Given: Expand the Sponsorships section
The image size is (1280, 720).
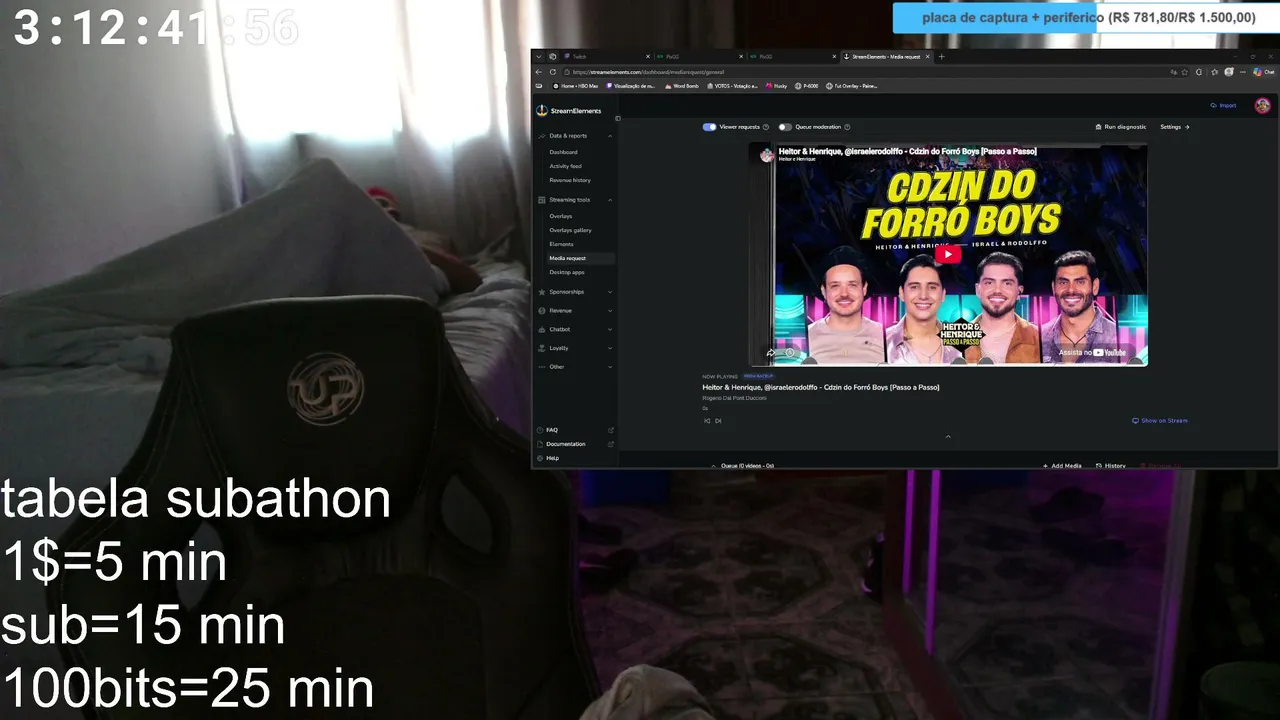Looking at the screenshot, I should pos(610,292).
